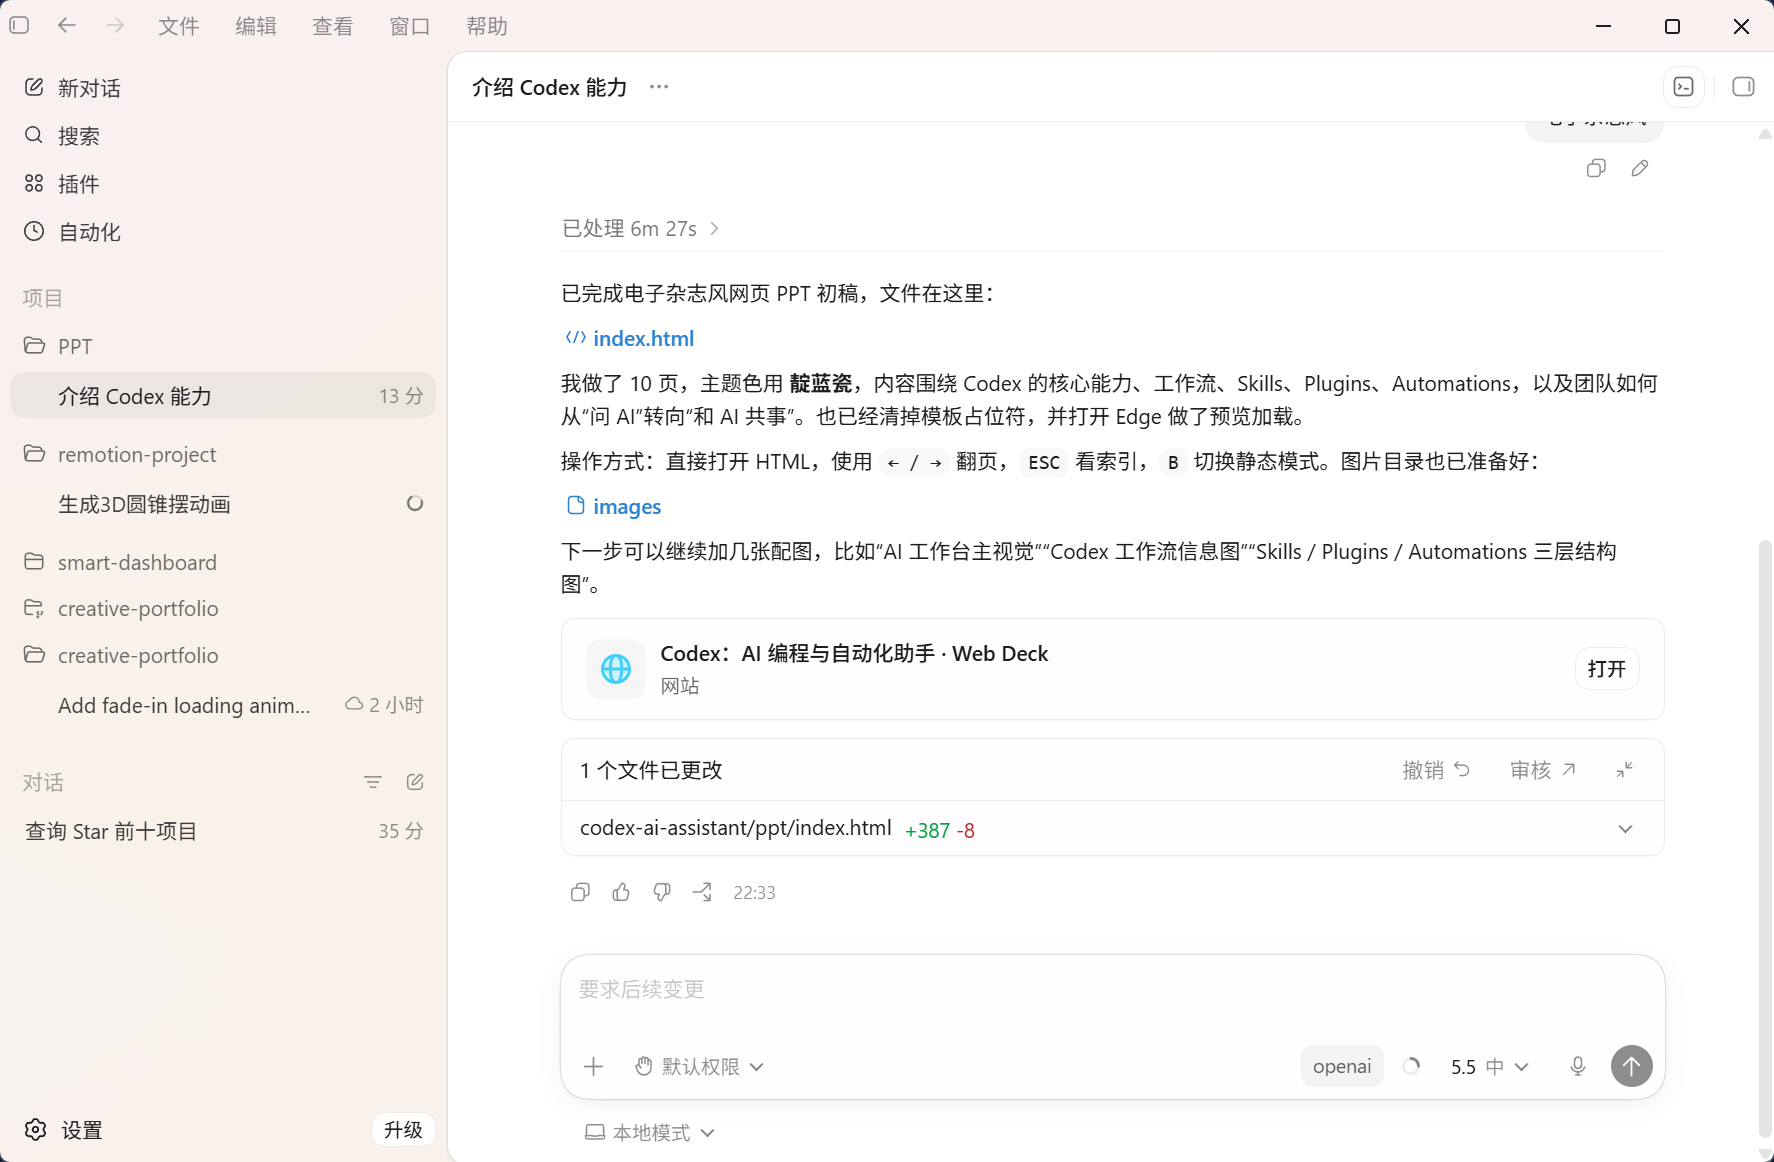Copy the user message
This screenshot has height=1162, width=1774.
coord(1596,168)
